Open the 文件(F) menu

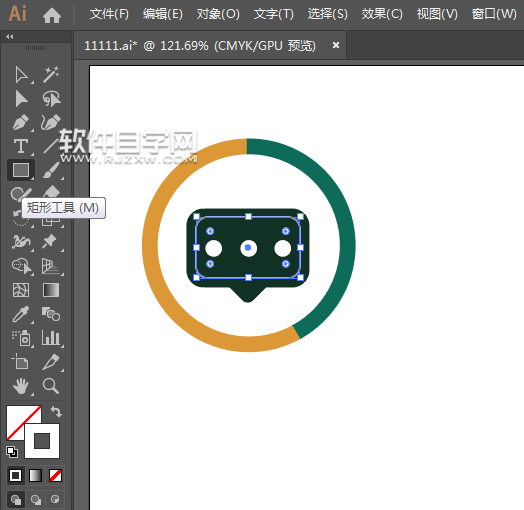click(x=109, y=14)
